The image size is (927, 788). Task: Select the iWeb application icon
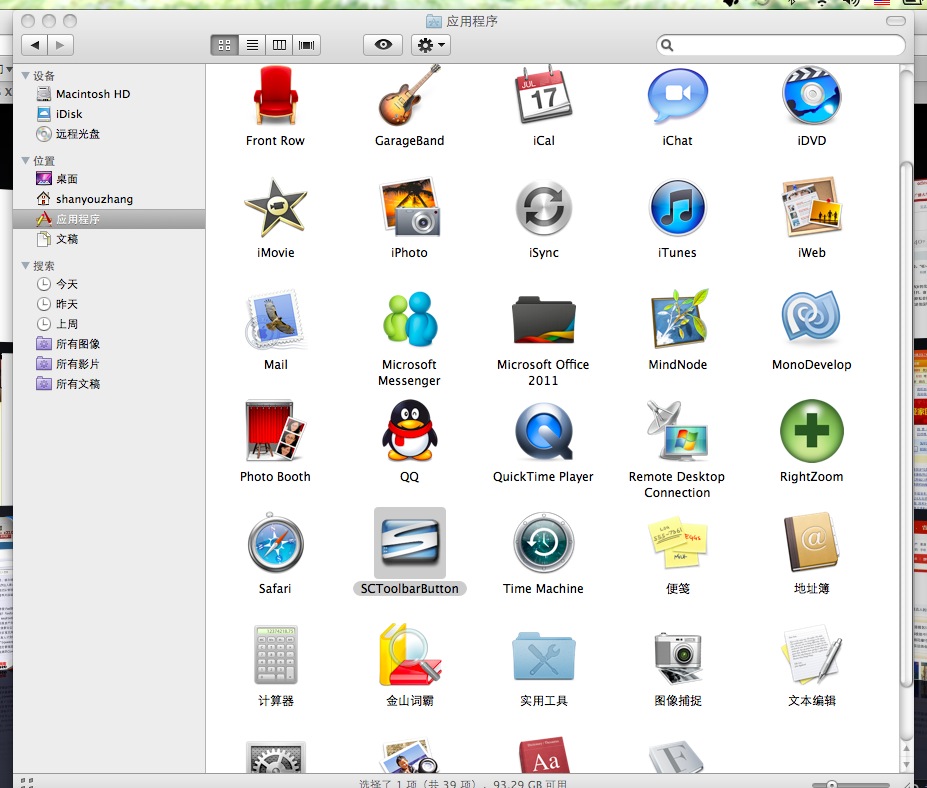[x=812, y=207]
